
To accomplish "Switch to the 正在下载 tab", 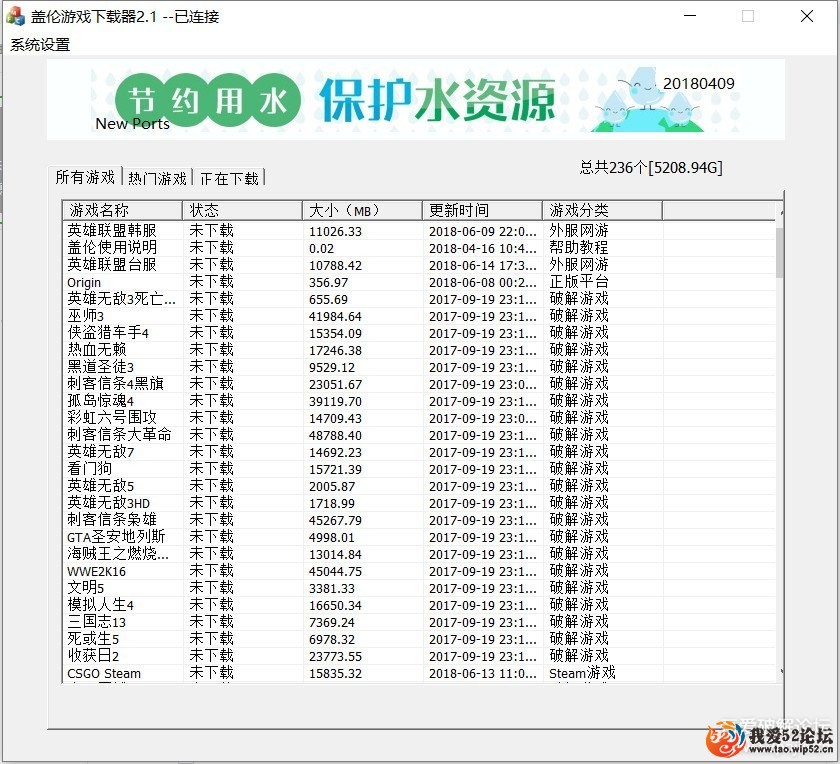I will (x=229, y=178).
